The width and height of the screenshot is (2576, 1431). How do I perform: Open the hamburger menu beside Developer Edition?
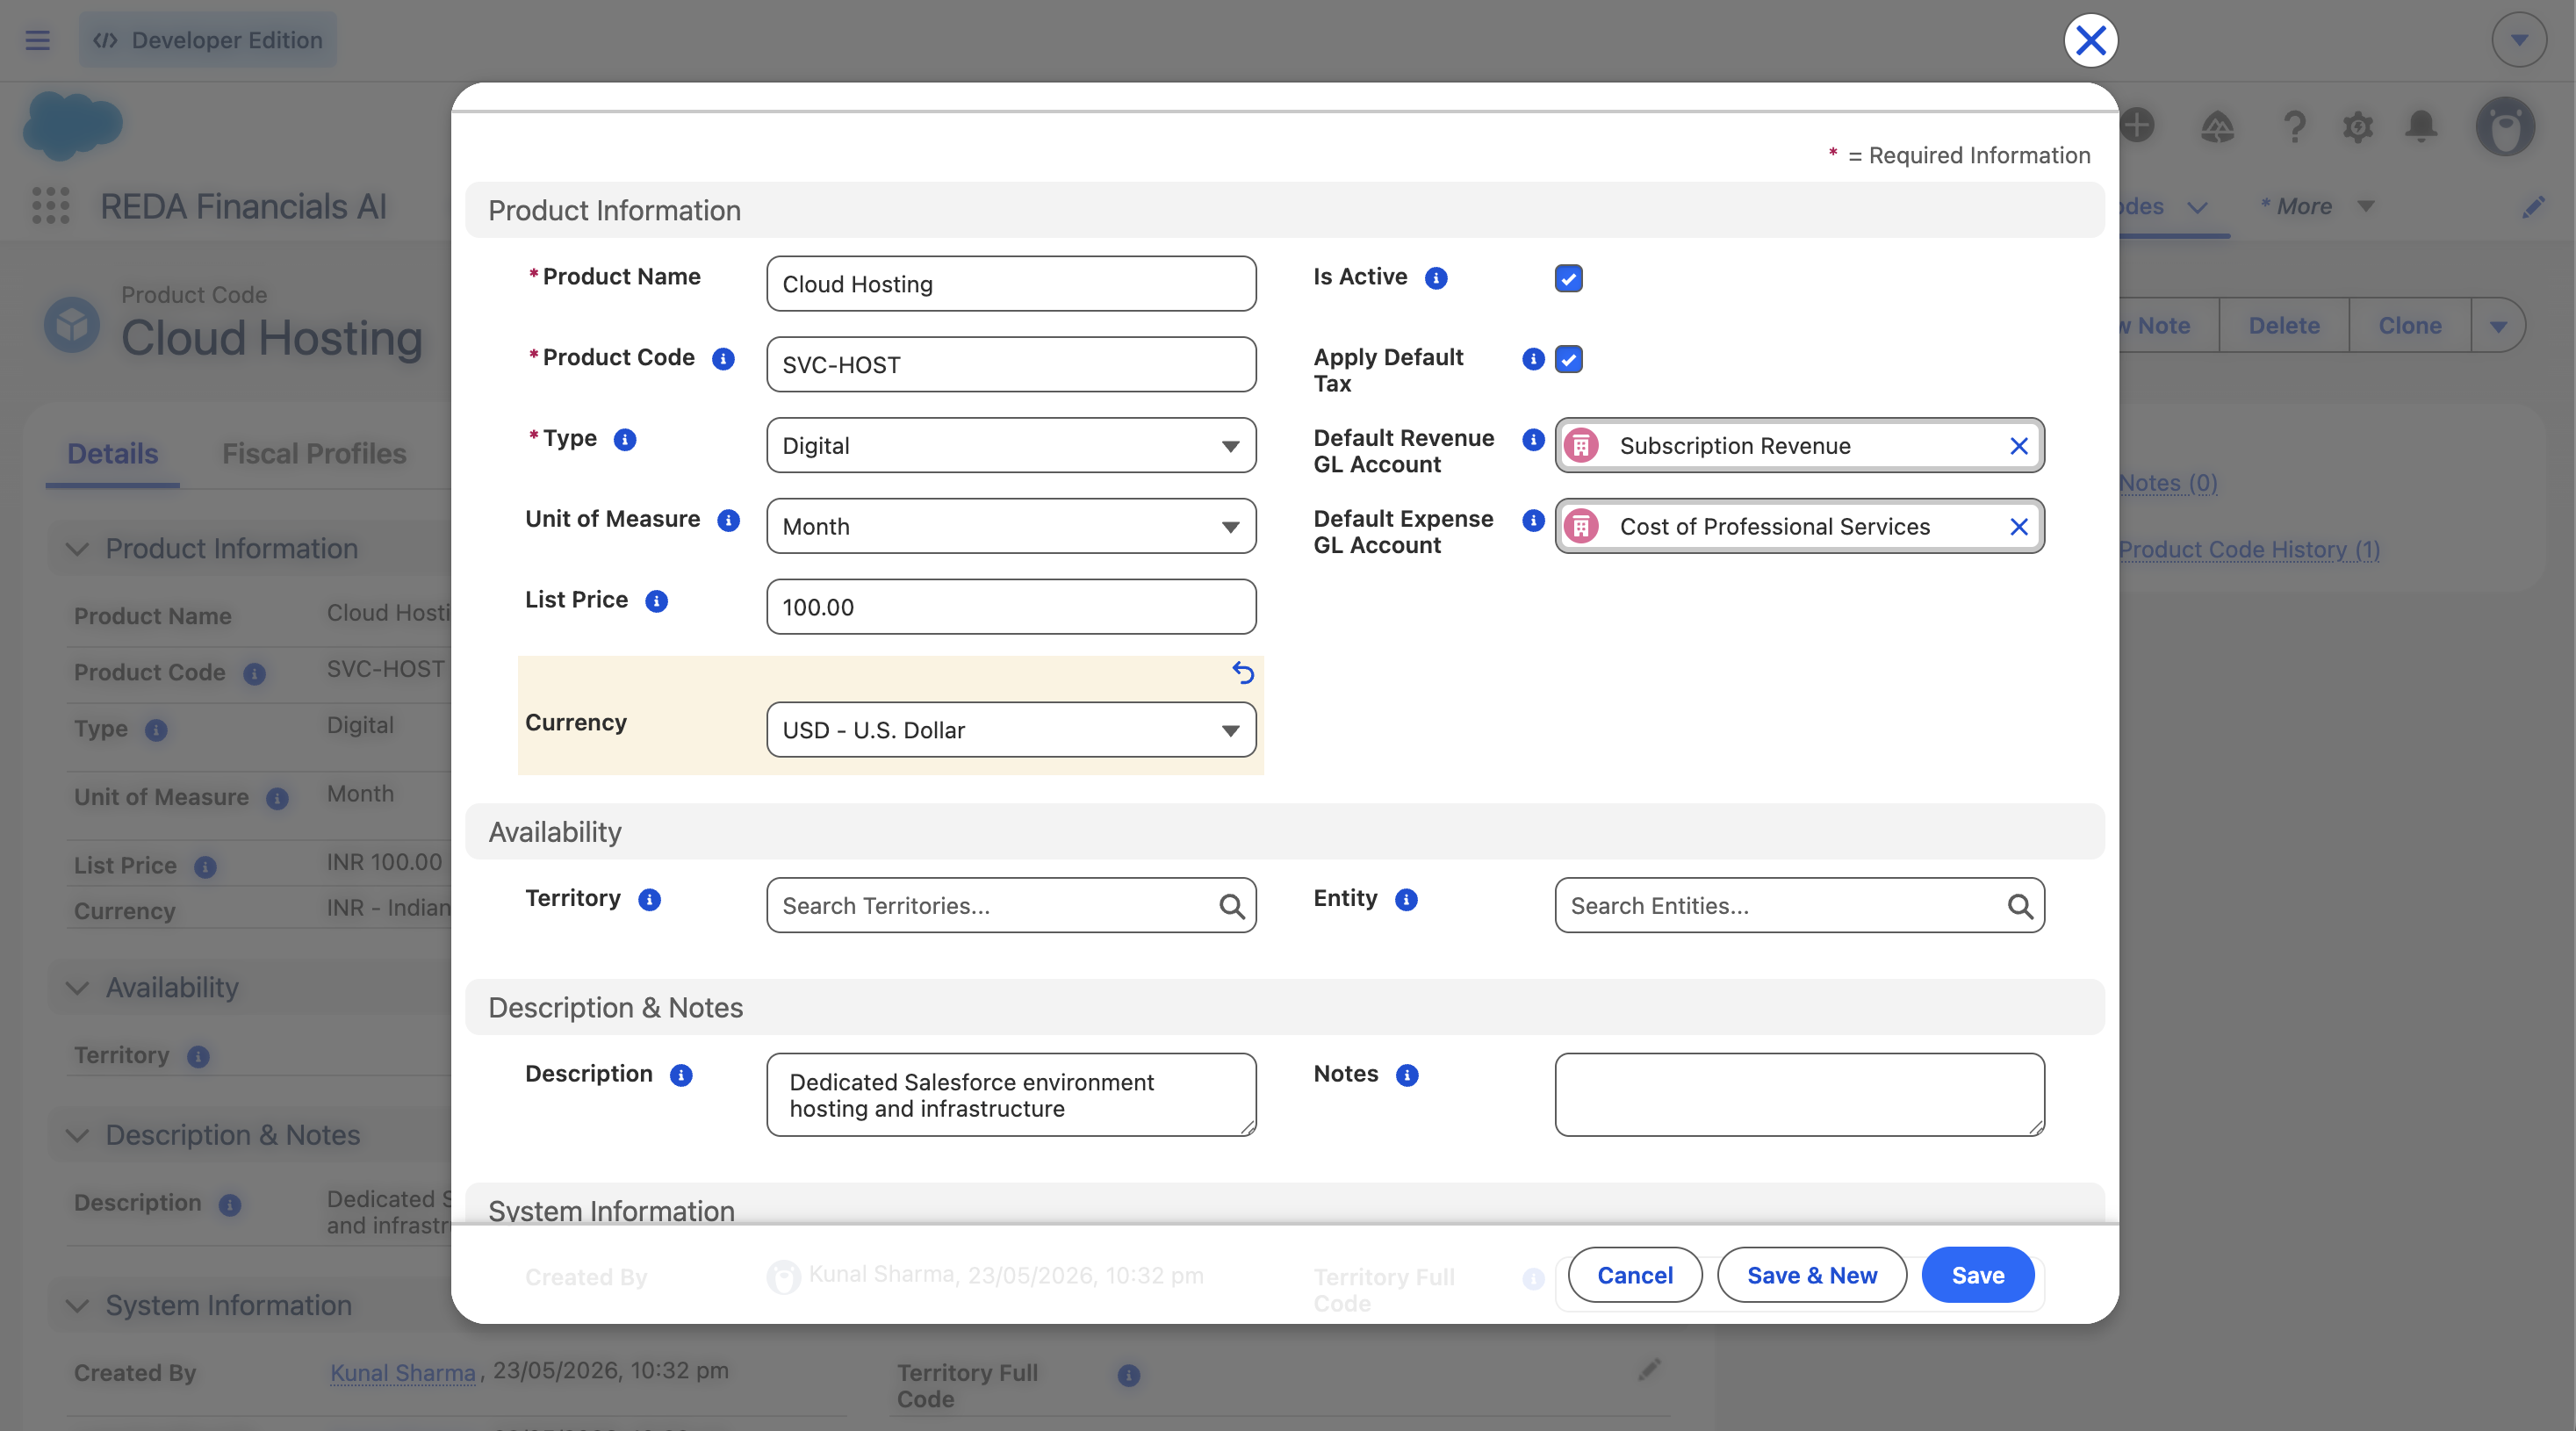[38, 40]
